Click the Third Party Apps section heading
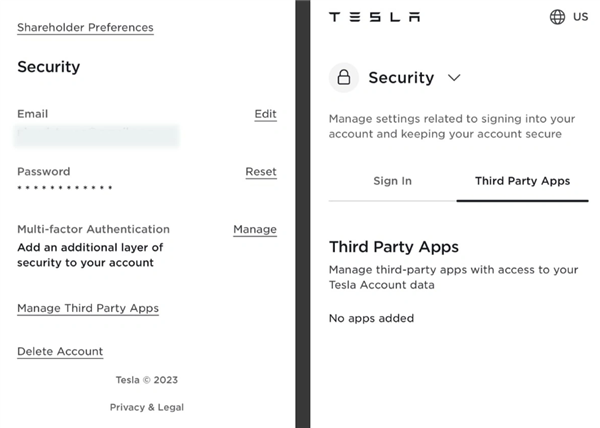This screenshot has width=600, height=428. point(393,247)
